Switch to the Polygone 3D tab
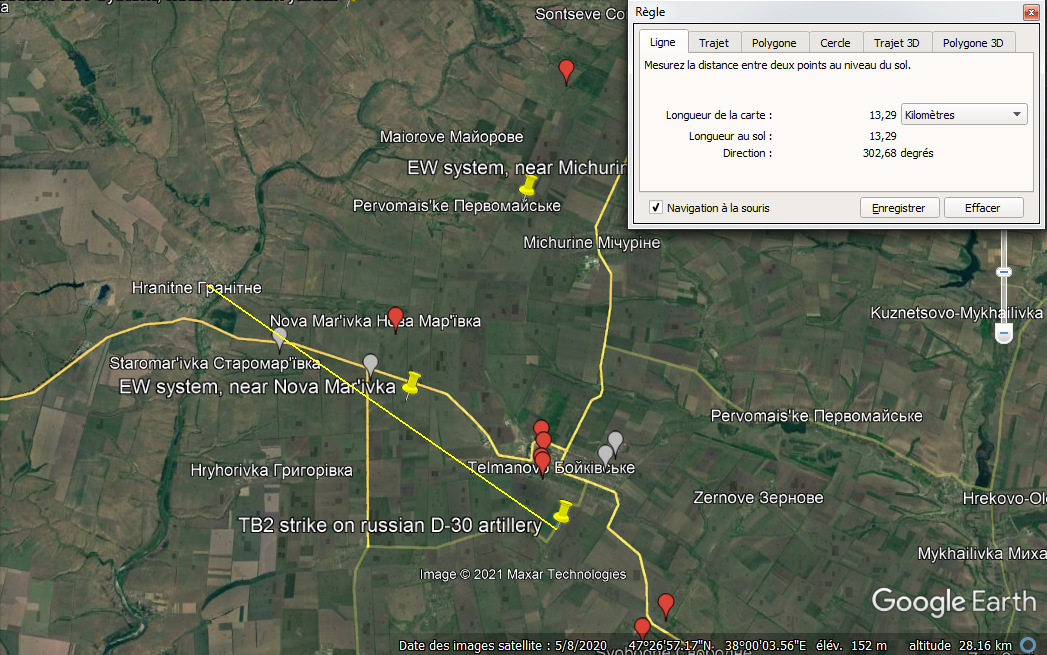 point(972,43)
